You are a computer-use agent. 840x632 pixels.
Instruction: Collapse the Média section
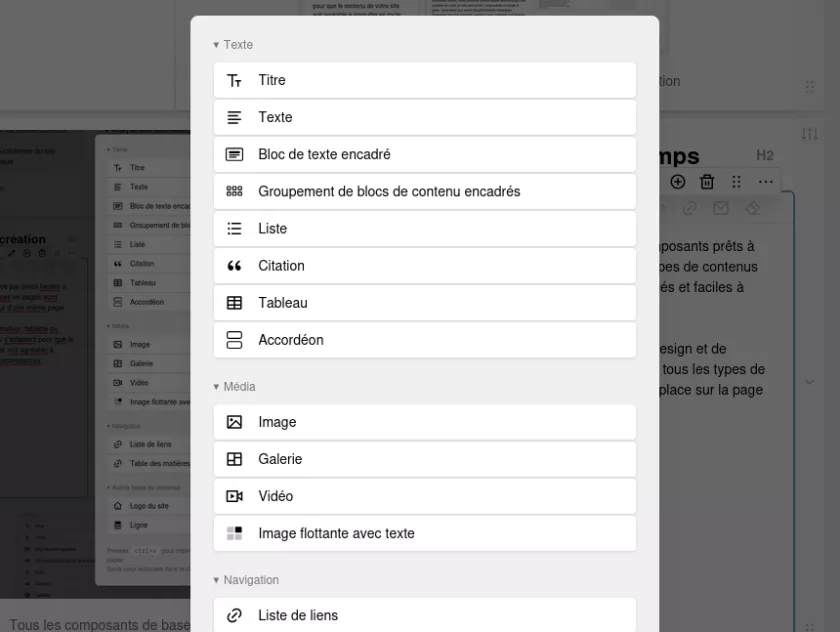216,387
